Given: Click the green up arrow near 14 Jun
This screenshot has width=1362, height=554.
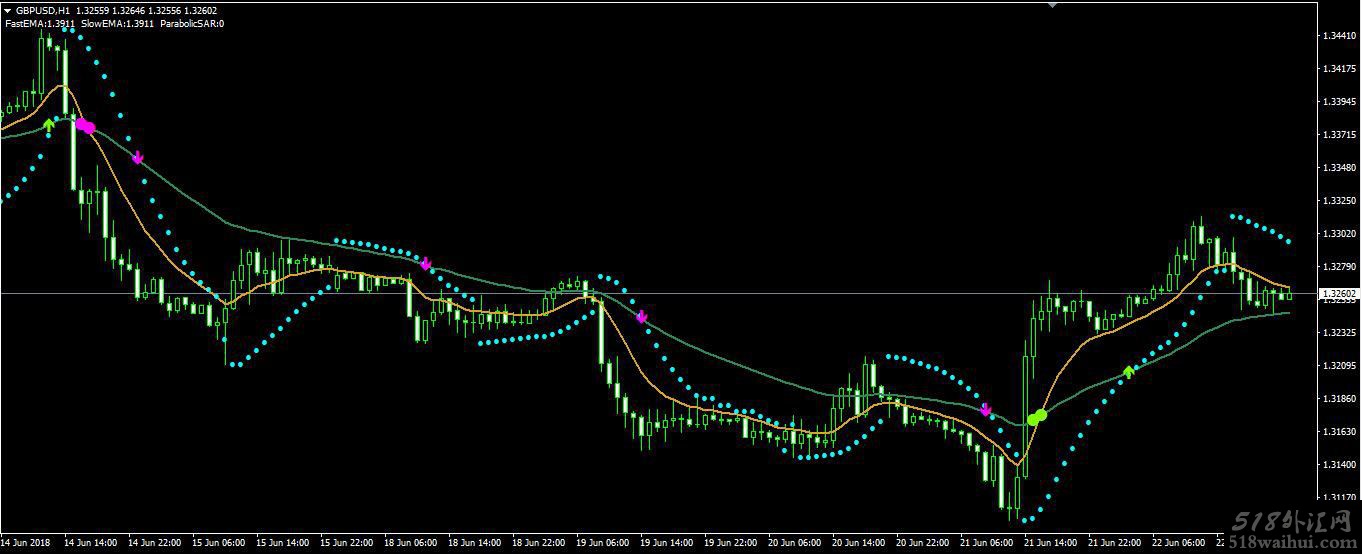Looking at the screenshot, I should click(x=48, y=125).
